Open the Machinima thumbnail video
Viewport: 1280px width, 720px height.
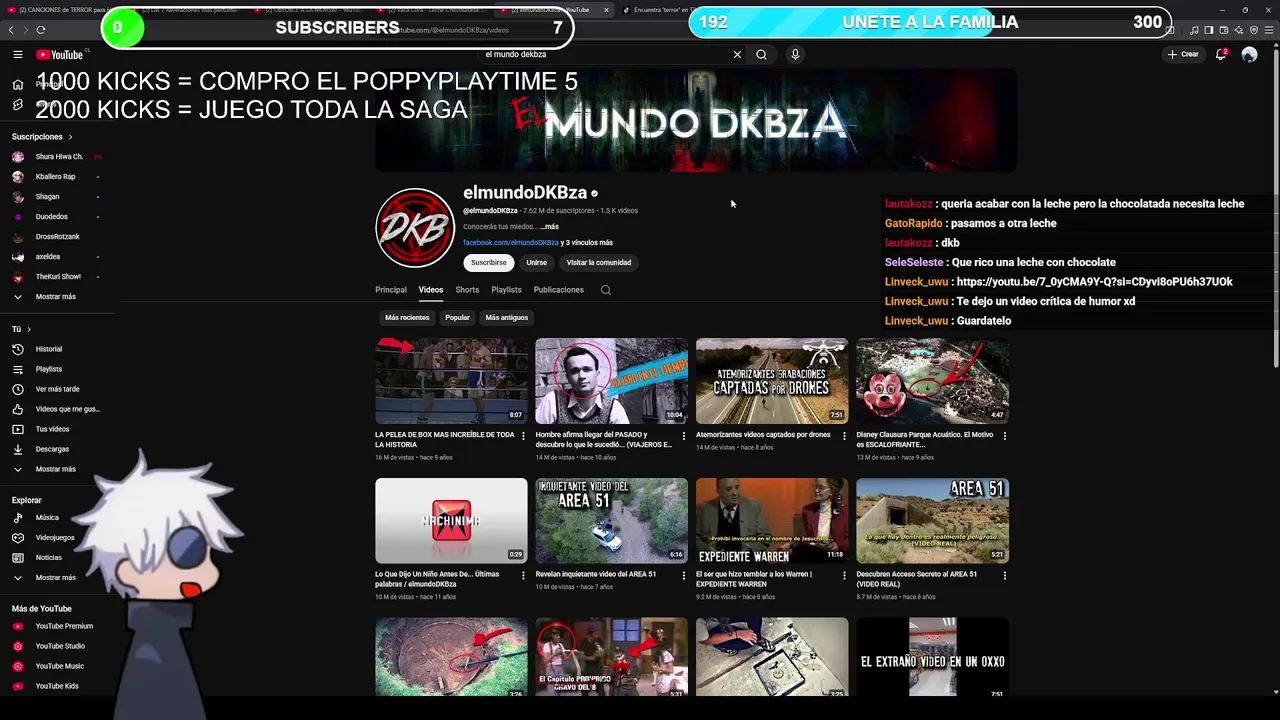pos(451,521)
